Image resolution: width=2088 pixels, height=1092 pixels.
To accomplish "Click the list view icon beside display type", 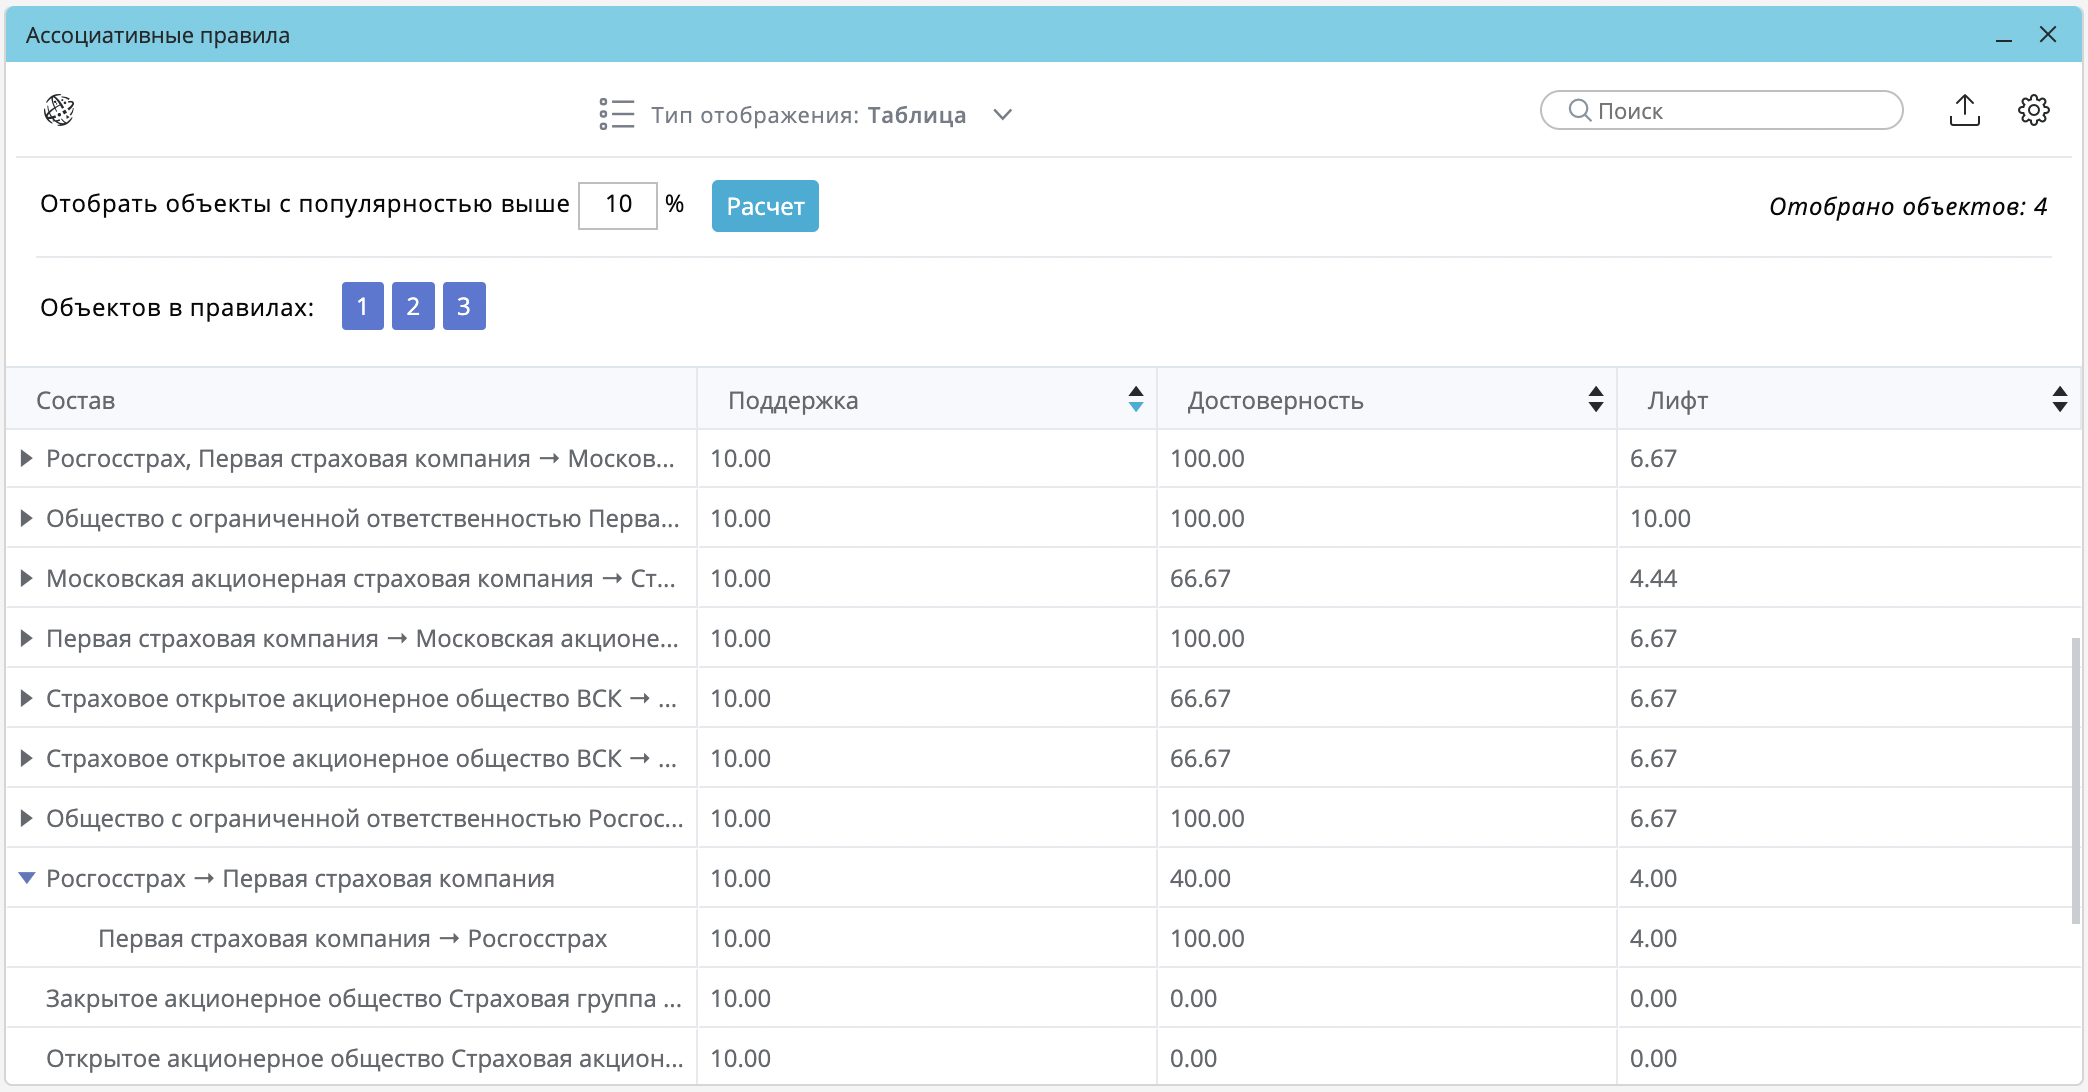I will coord(616,114).
